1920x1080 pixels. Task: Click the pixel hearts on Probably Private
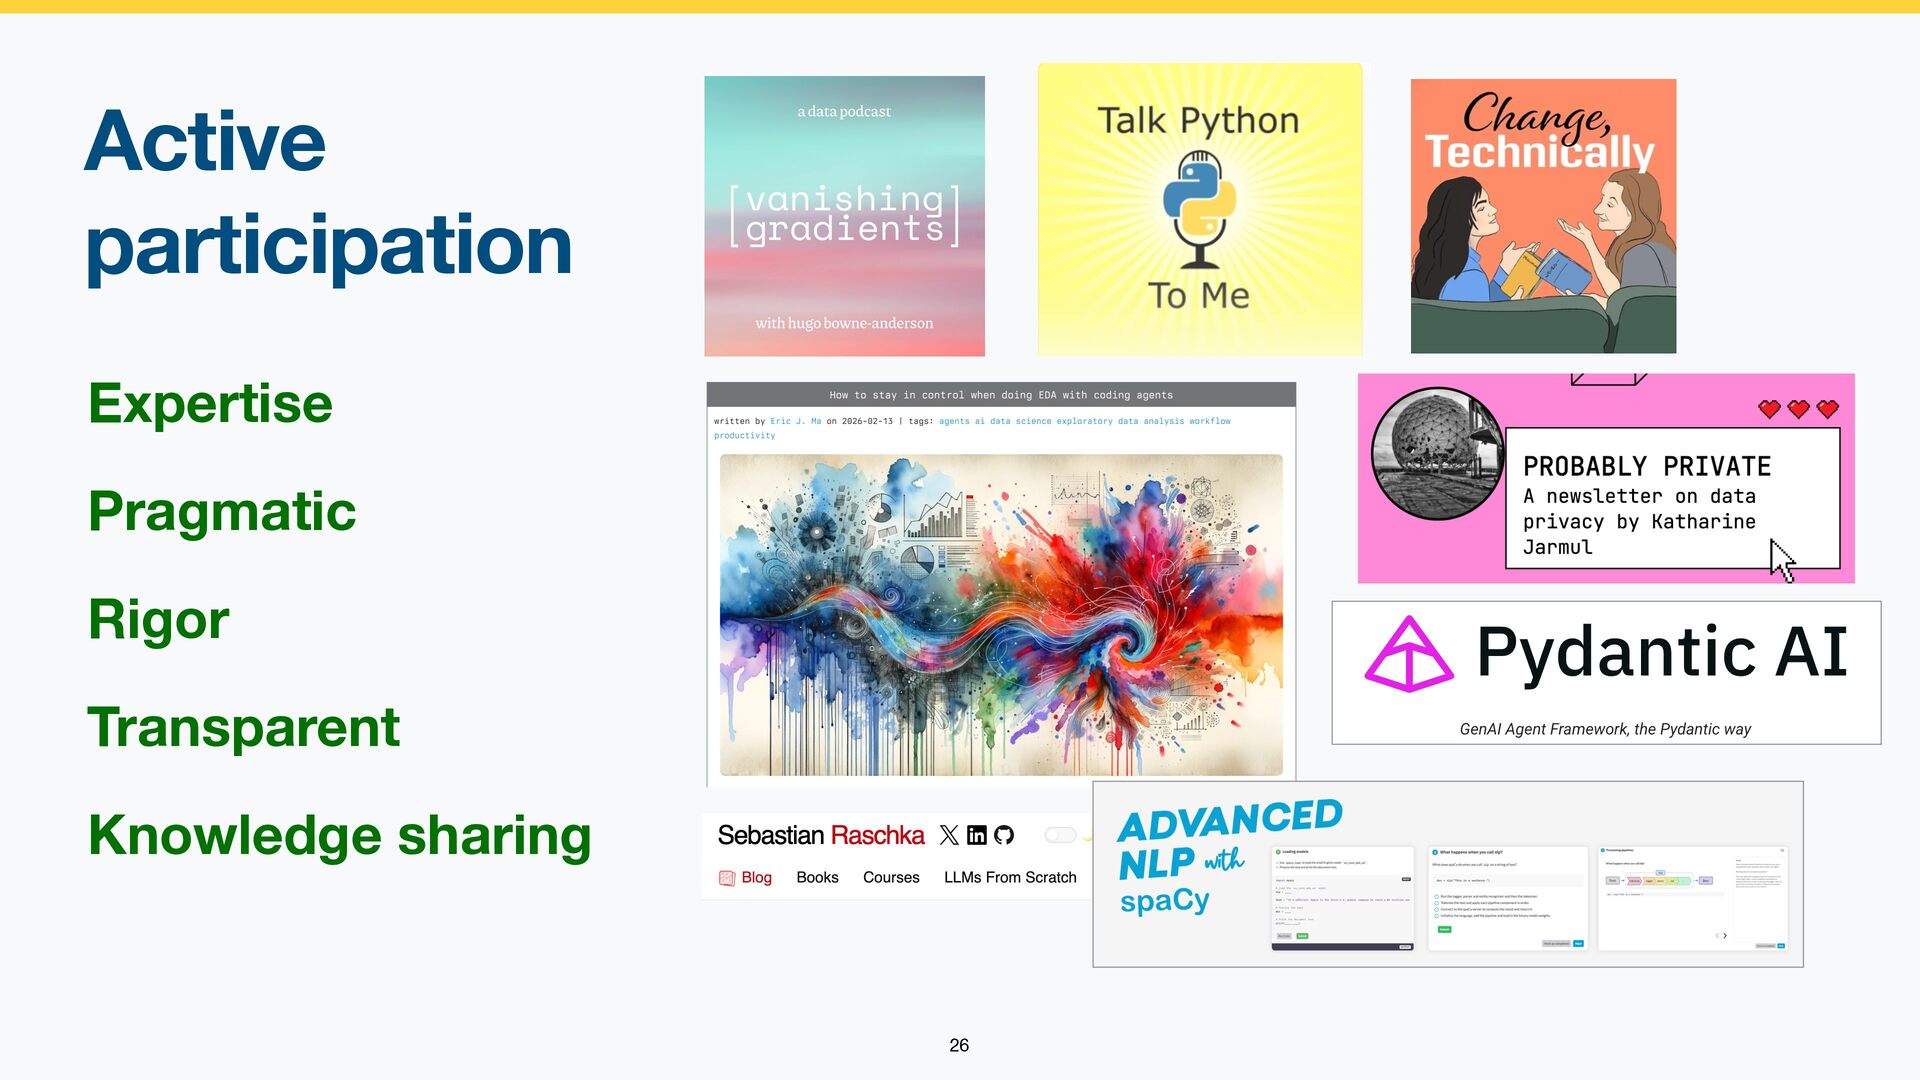pos(1798,409)
